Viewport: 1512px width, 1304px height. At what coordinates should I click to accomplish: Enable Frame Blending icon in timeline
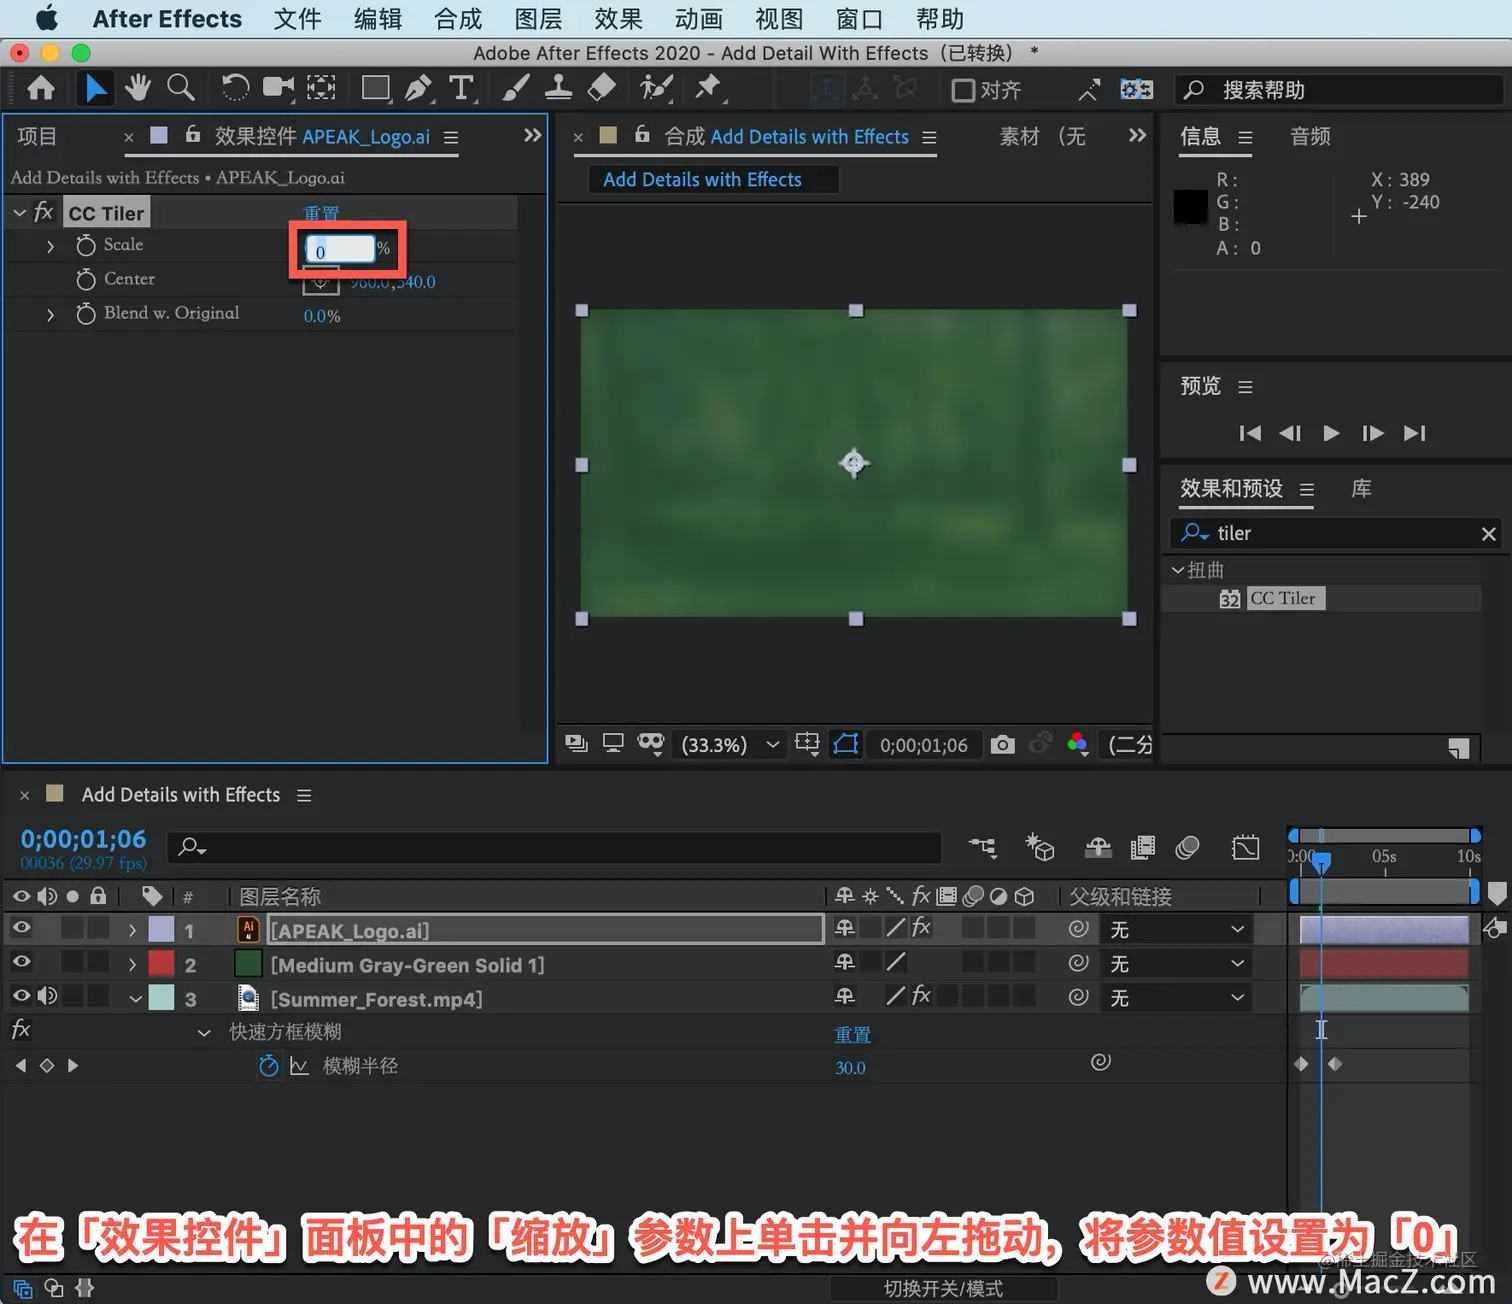[1142, 848]
